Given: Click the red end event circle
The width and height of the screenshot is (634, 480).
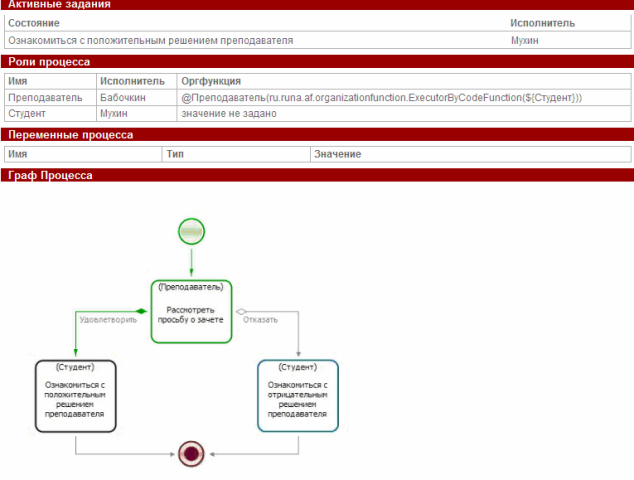Looking at the screenshot, I should click(191, 454).
